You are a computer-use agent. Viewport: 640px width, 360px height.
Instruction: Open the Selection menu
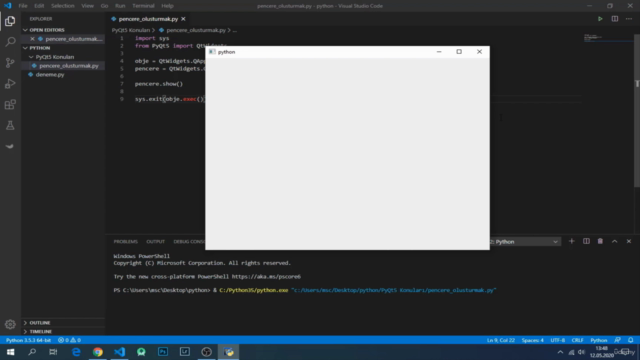point(62,6)
